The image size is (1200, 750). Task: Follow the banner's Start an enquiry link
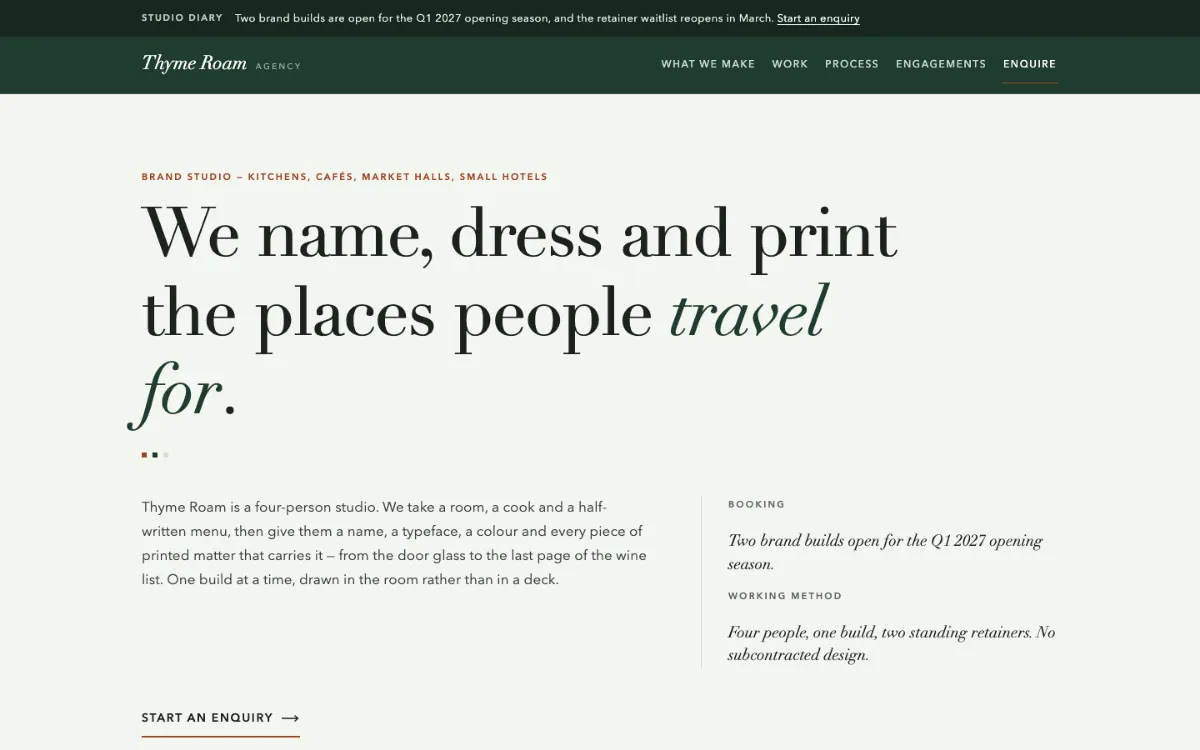tap(818, 18)
